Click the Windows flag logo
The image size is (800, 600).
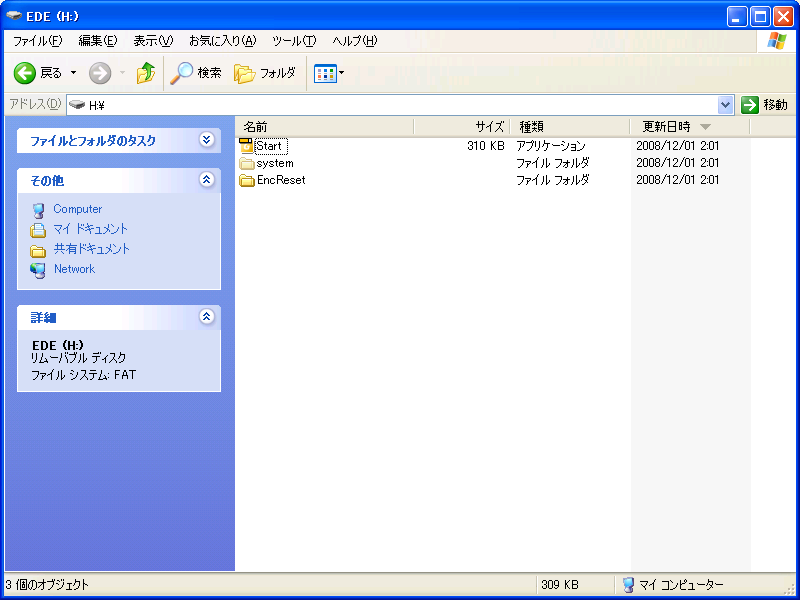click(777, 41)
